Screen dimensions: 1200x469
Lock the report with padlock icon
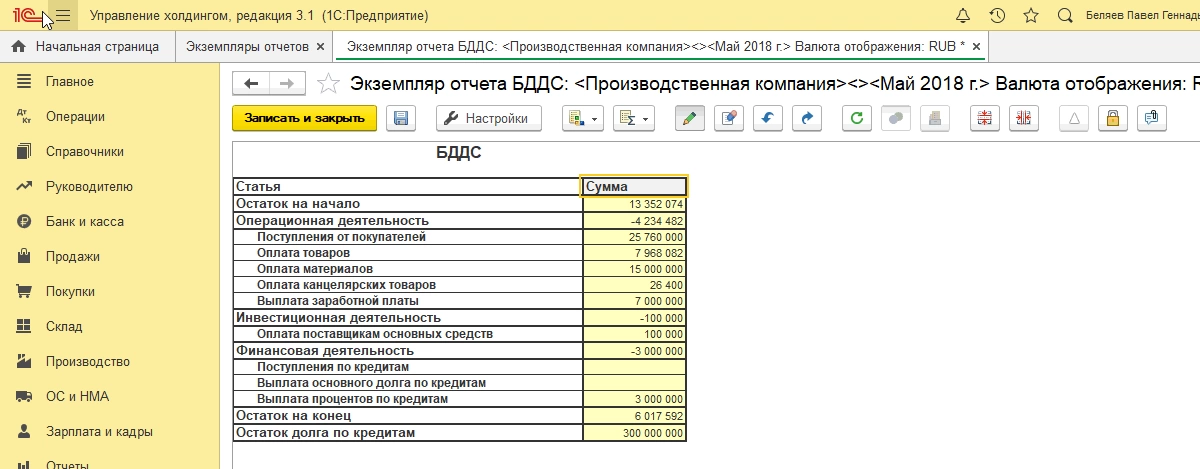(1112, 118)
